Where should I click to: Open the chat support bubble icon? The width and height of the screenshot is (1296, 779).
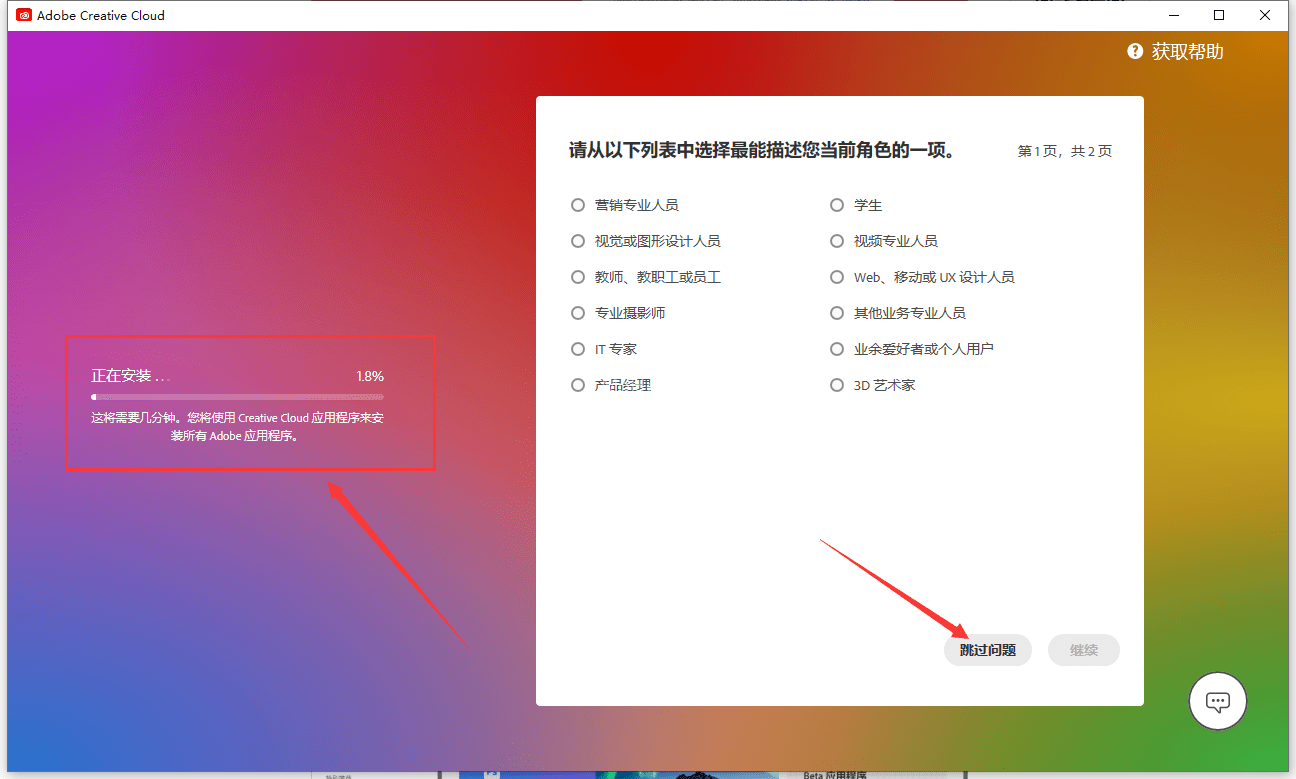1217,701
